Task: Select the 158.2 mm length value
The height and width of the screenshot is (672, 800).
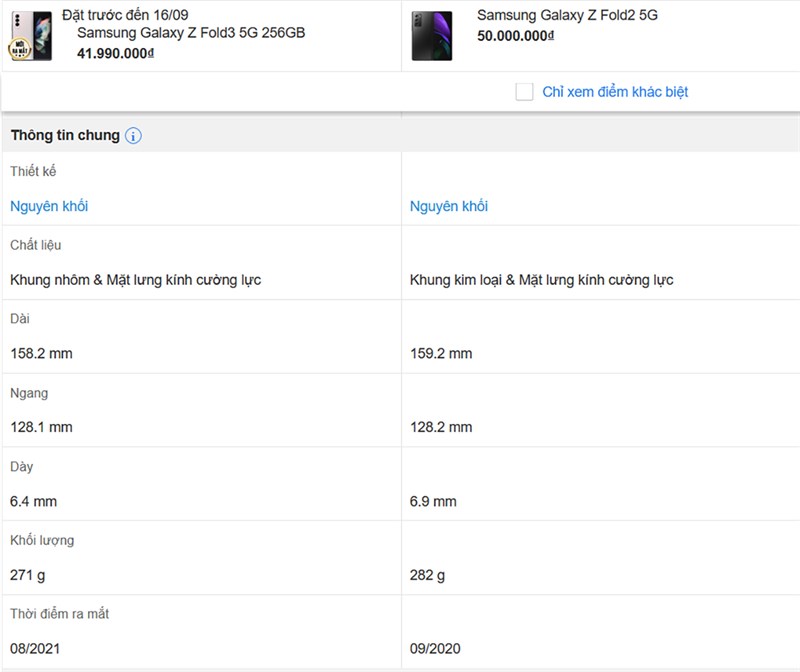Action: coord(41,353)
